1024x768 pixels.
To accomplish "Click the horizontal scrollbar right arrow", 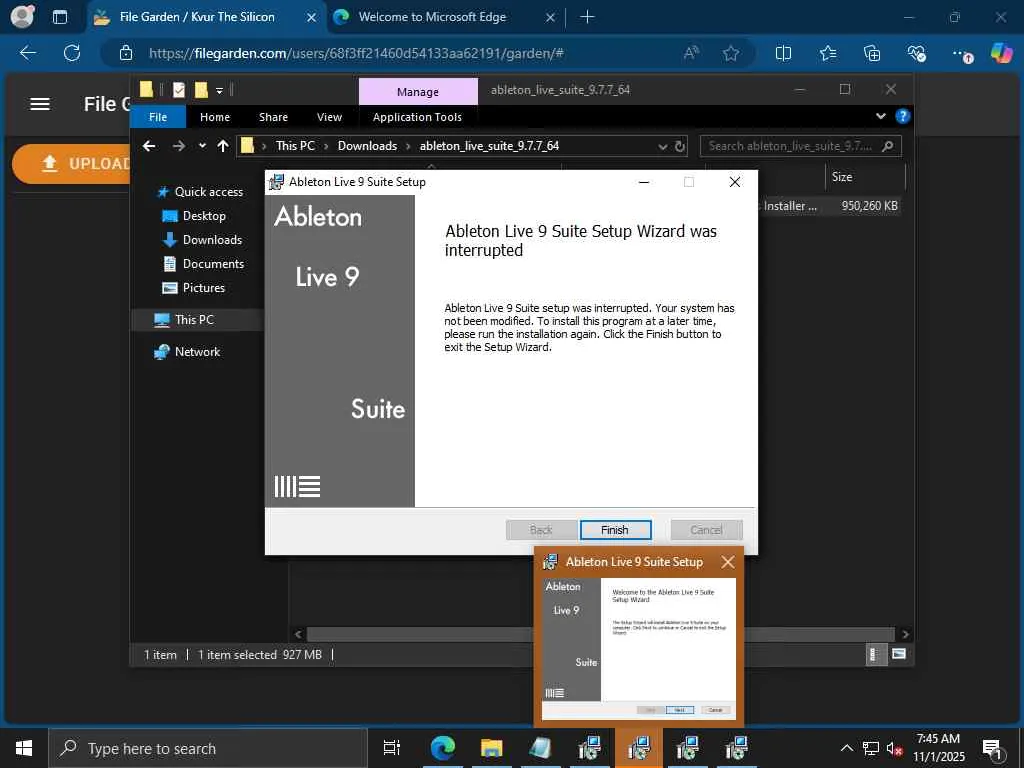I will tap(905, 634).
